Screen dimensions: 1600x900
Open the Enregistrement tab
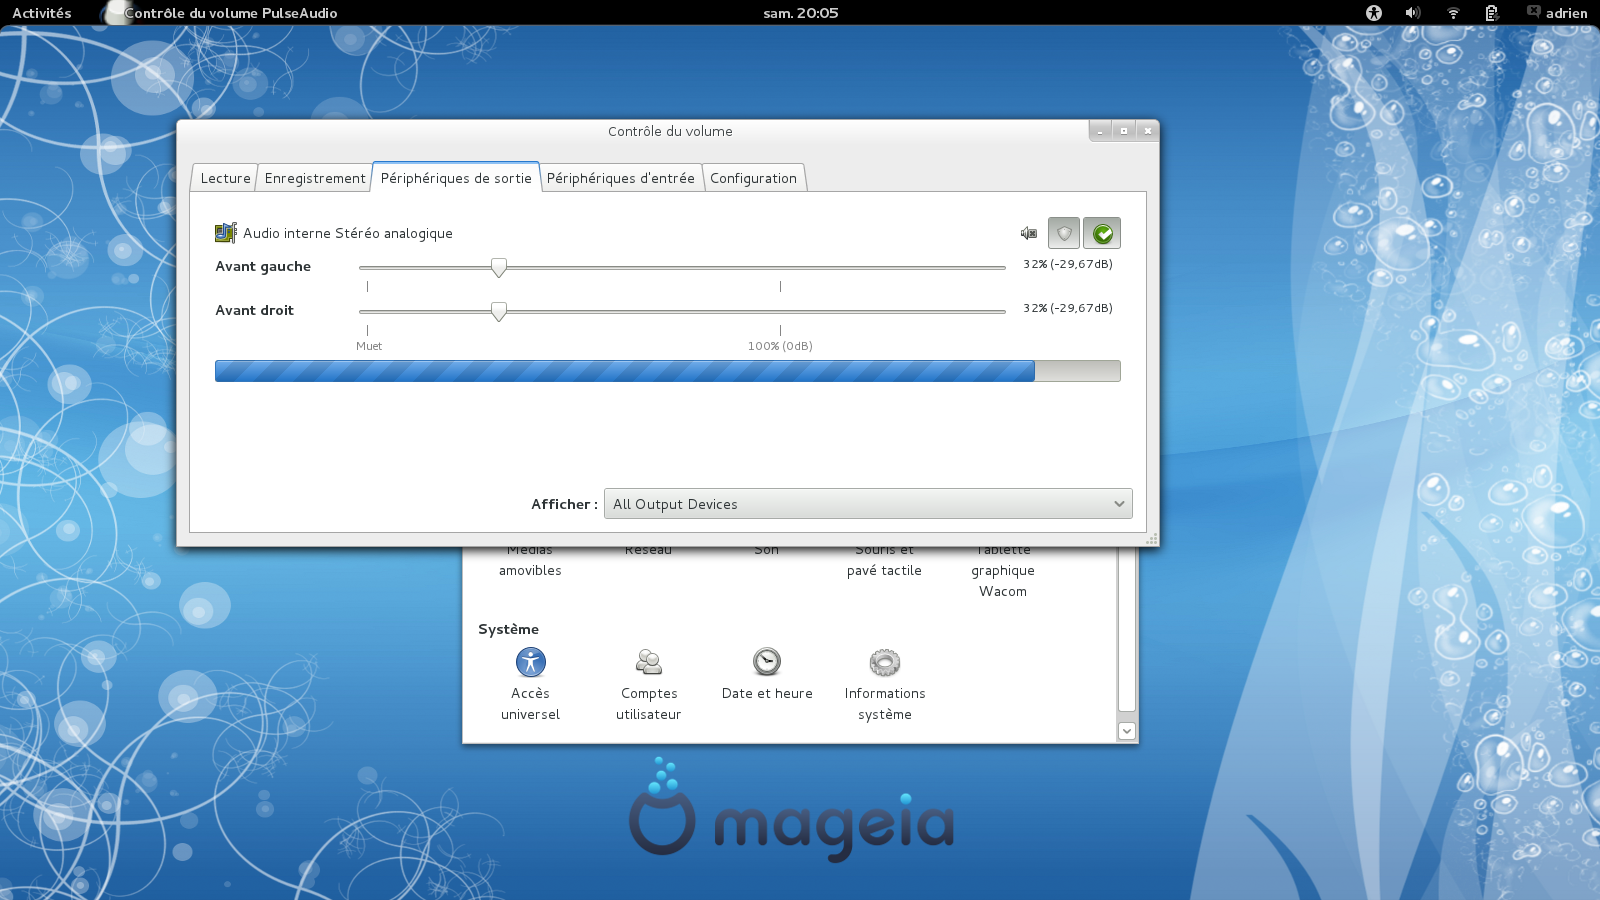pyautogui.click(x=315, y=178)
